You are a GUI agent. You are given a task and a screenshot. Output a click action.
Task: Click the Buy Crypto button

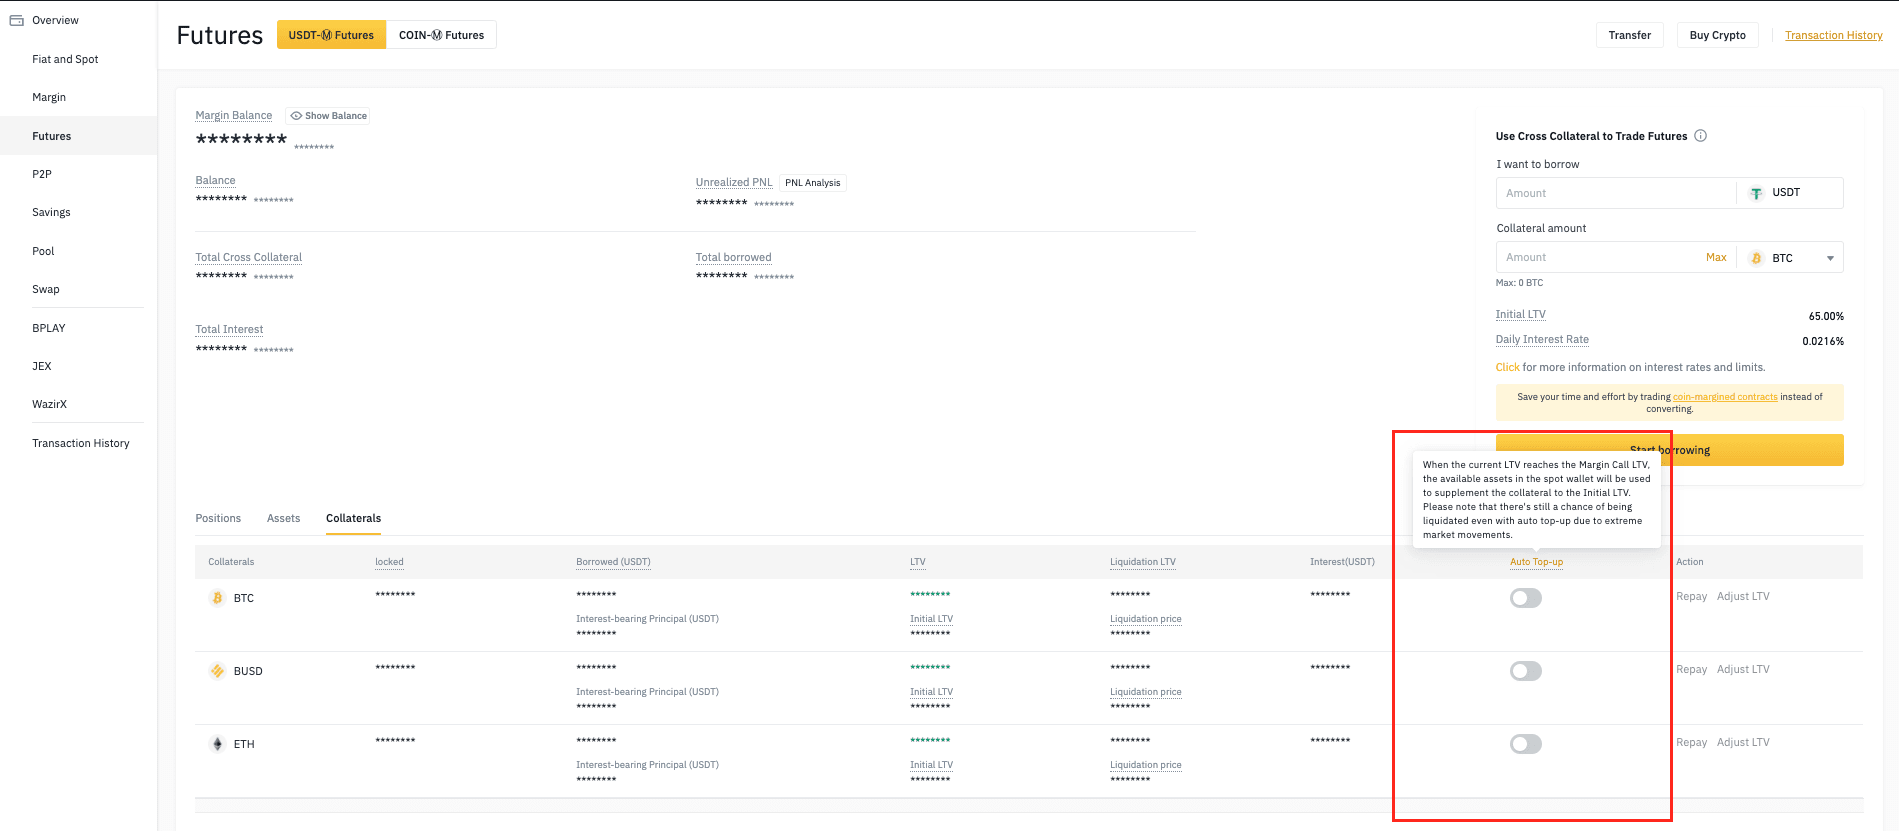[x=1717, y=35]
